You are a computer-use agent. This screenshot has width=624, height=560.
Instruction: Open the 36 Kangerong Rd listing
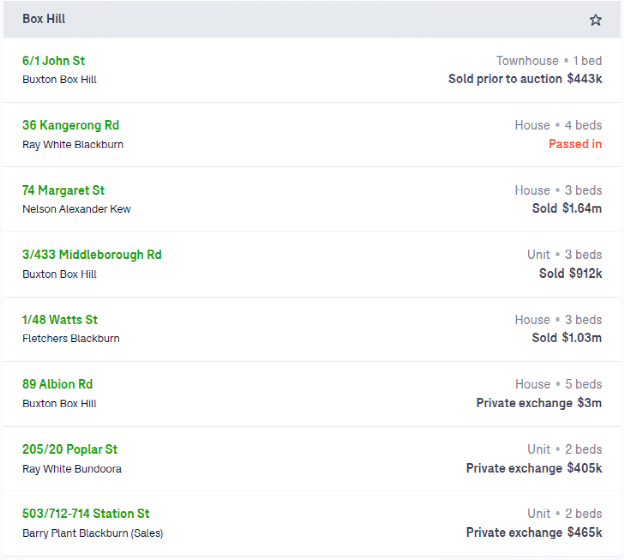pos(70,126)
